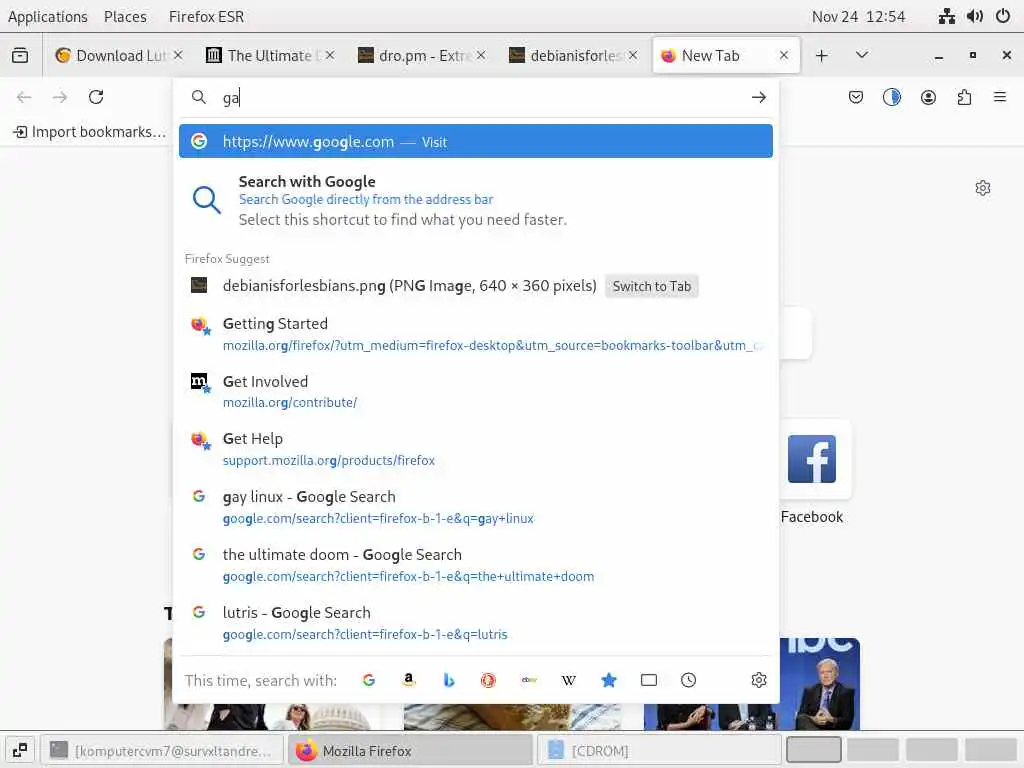Search open tabs using the tab icon
The image size is (1024, 768).
coord(648,680)
